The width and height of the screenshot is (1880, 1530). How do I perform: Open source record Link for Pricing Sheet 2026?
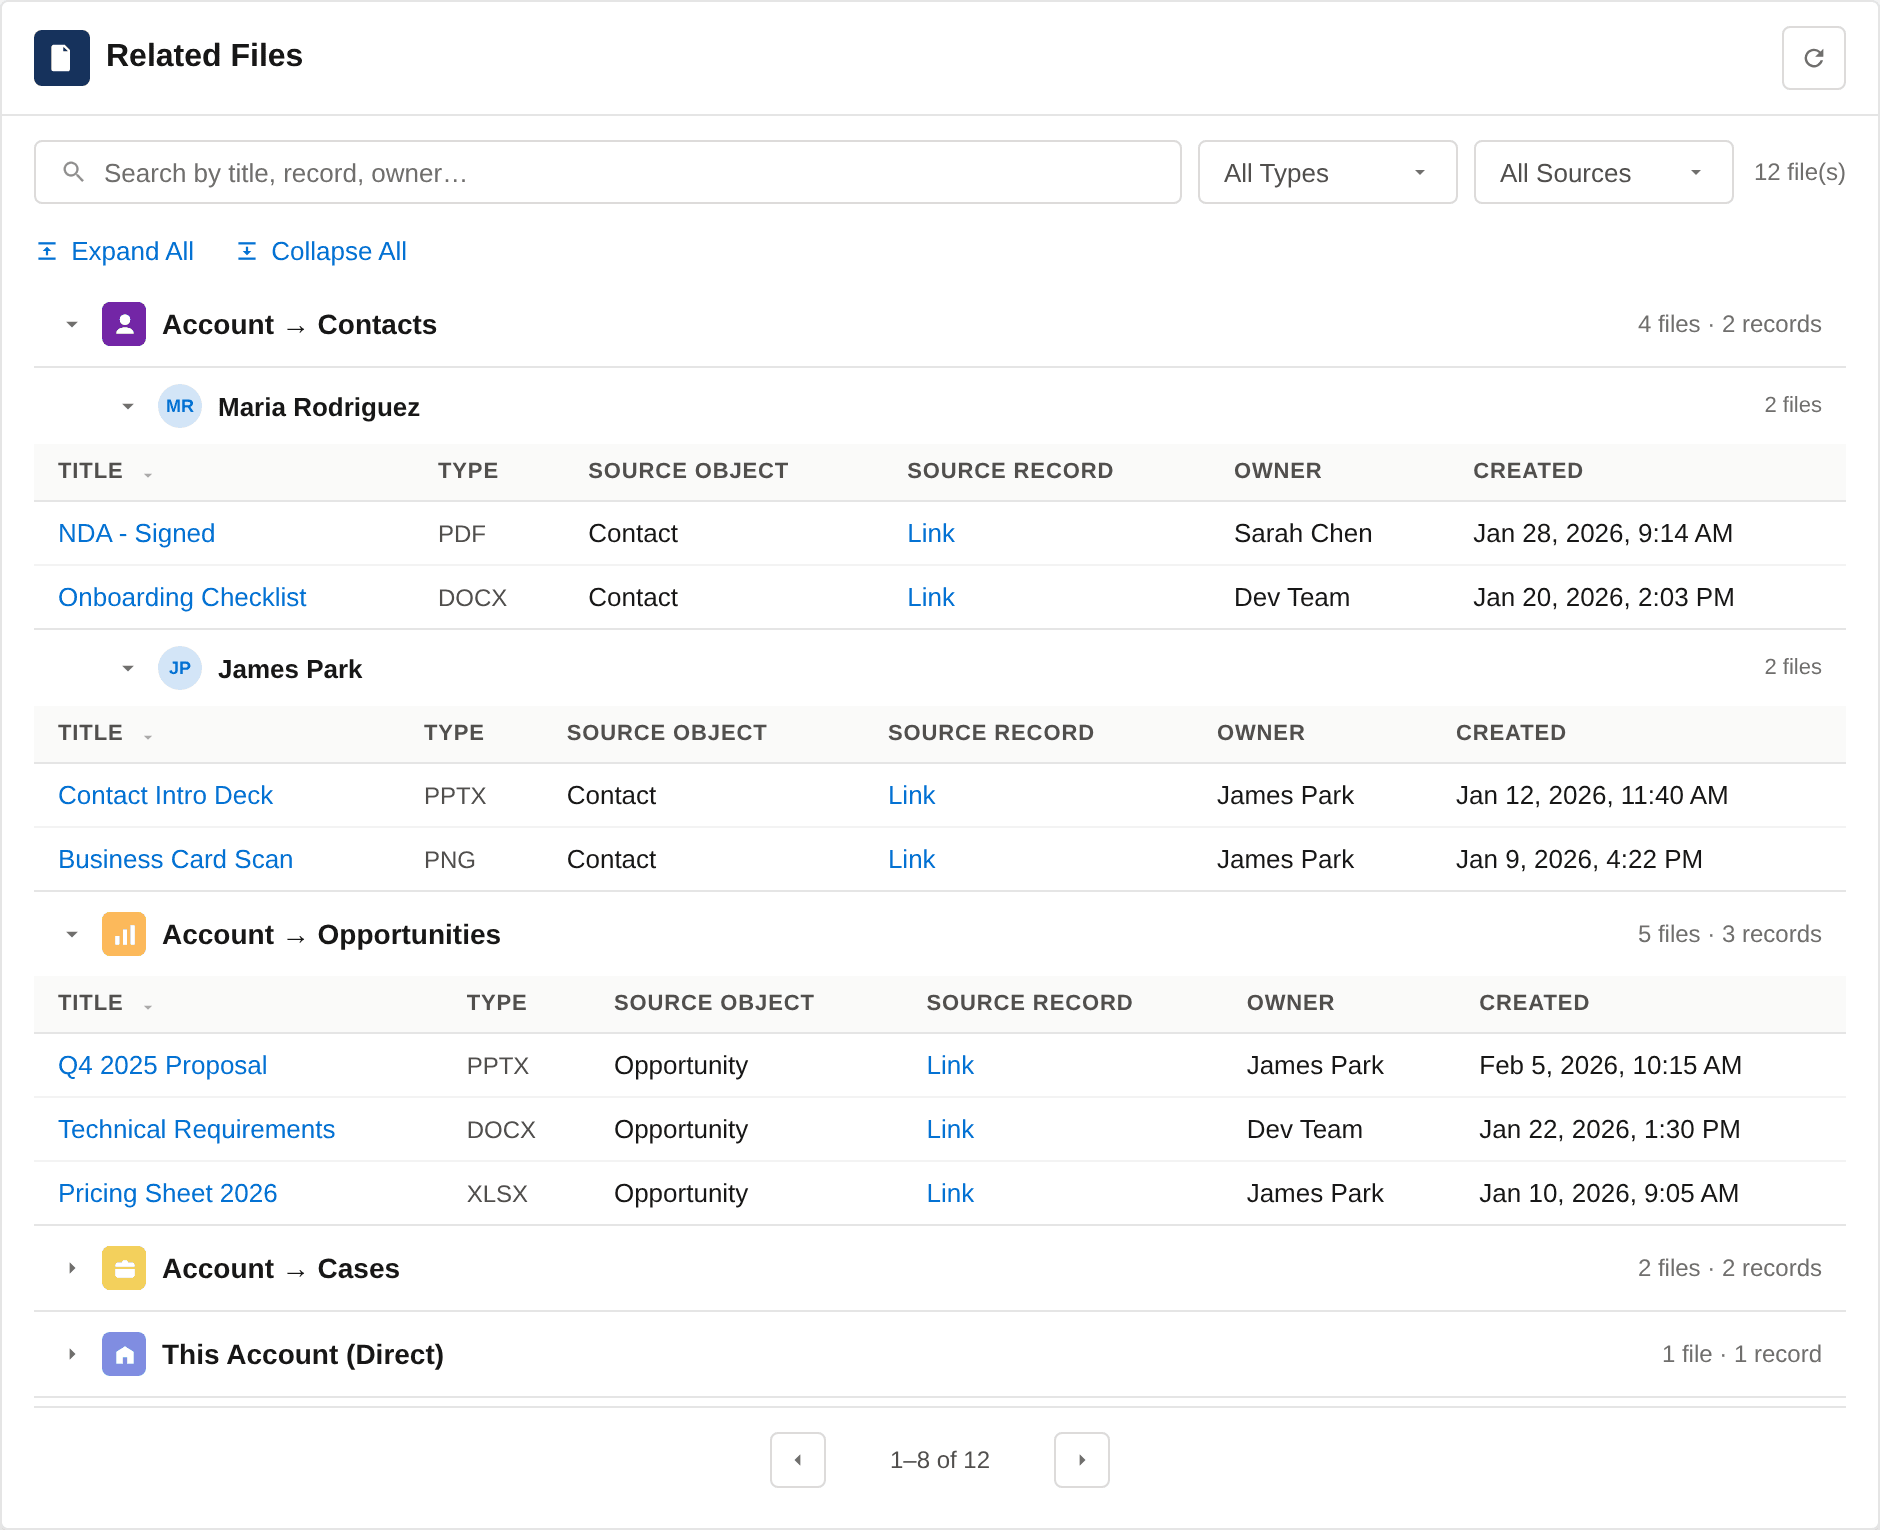coord(950,1193)
